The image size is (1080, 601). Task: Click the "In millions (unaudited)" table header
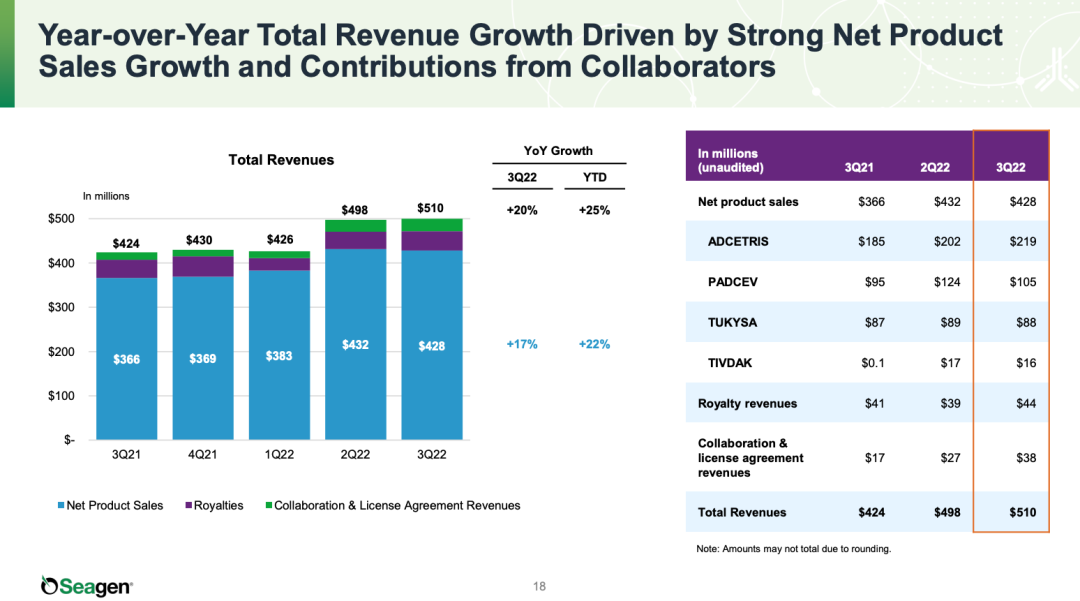pos(730,160)
